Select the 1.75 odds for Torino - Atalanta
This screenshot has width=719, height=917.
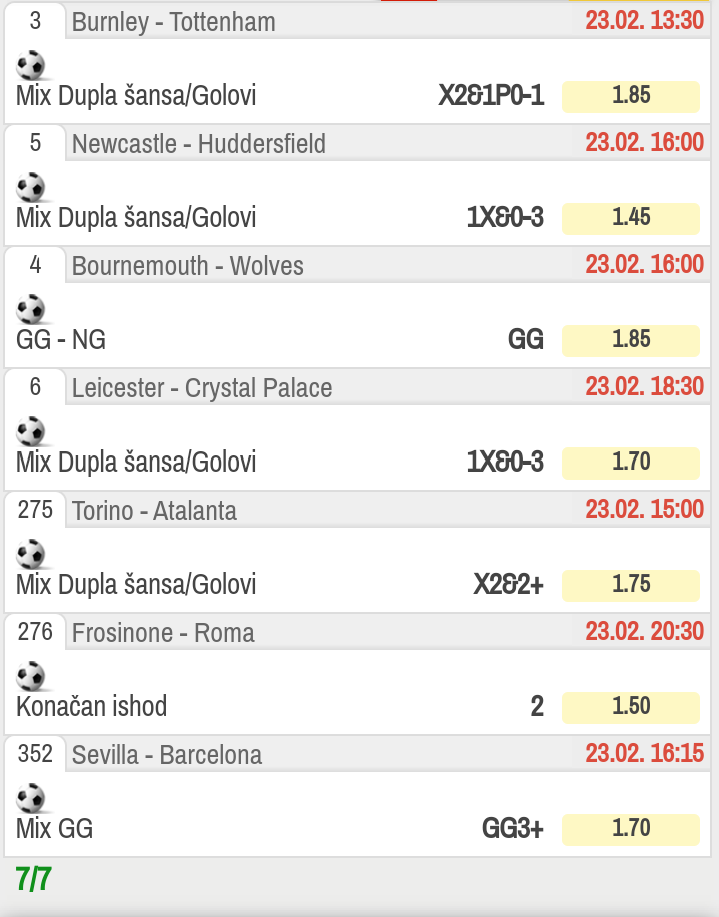631,585
